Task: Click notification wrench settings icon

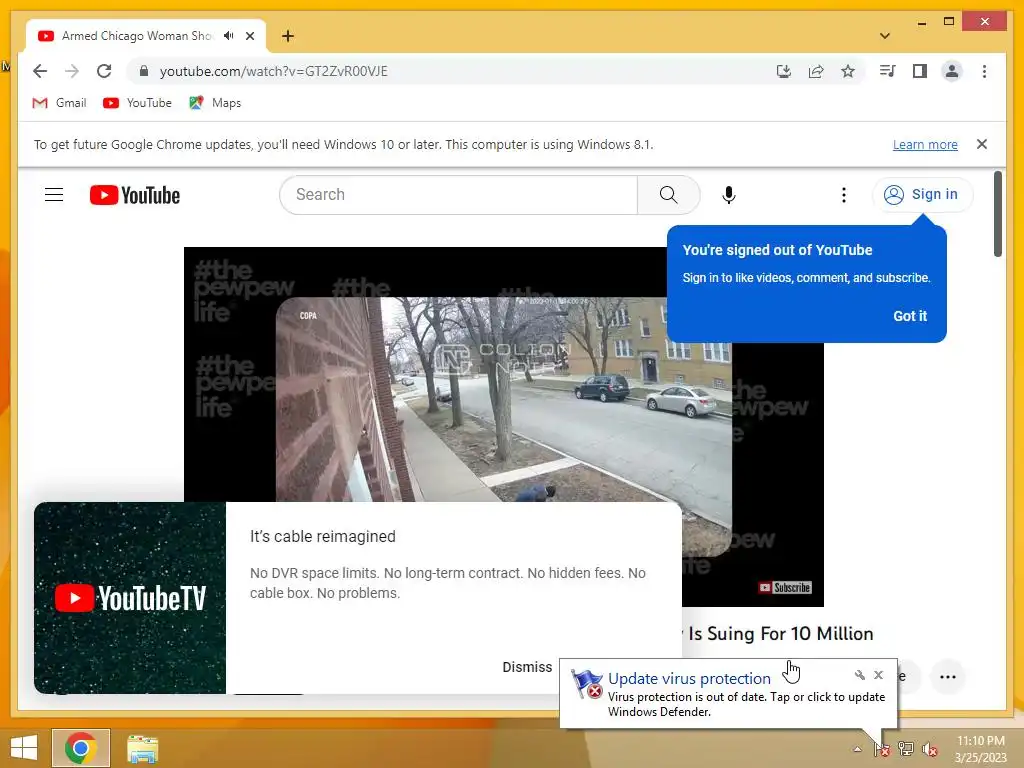Action: coord(859,675)
